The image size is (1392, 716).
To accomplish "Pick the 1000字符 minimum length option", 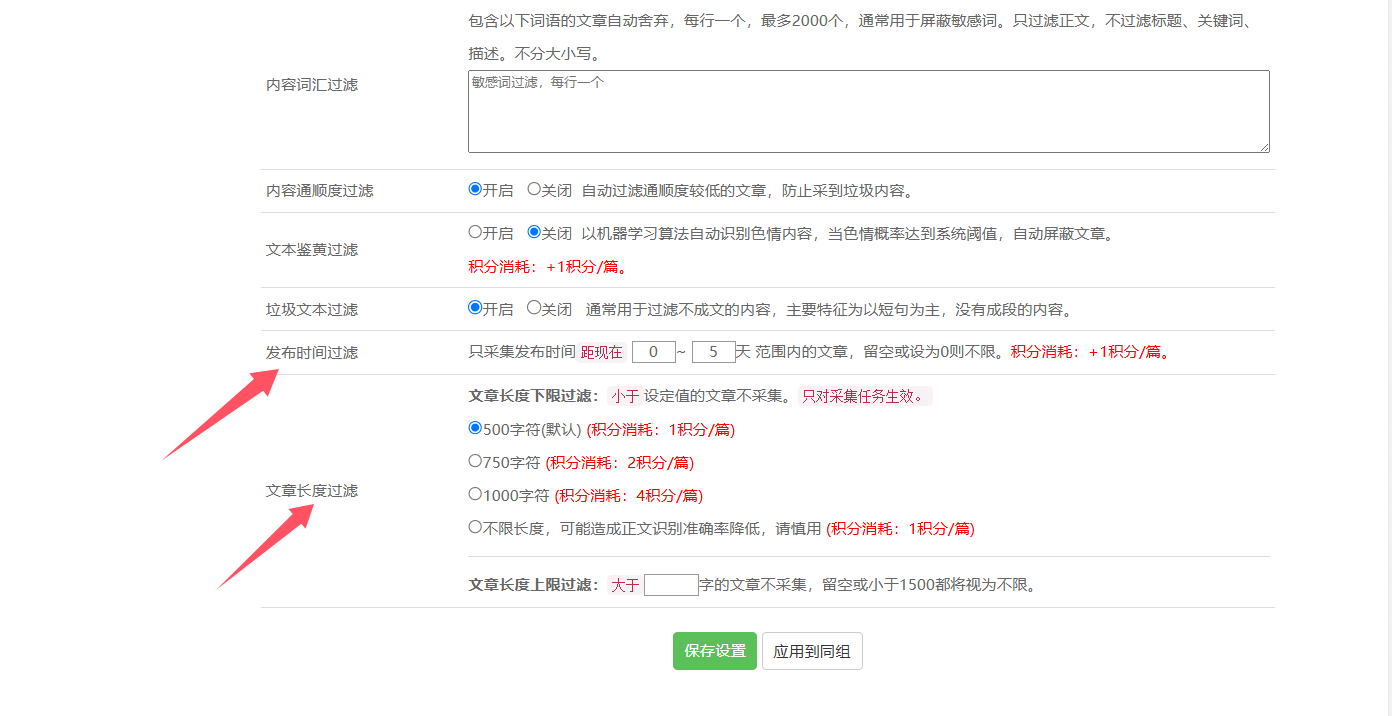I will point(475,494).
